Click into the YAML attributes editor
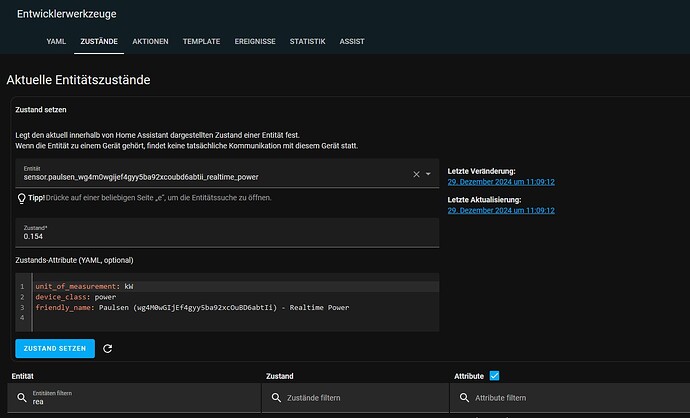 point(227,302)
